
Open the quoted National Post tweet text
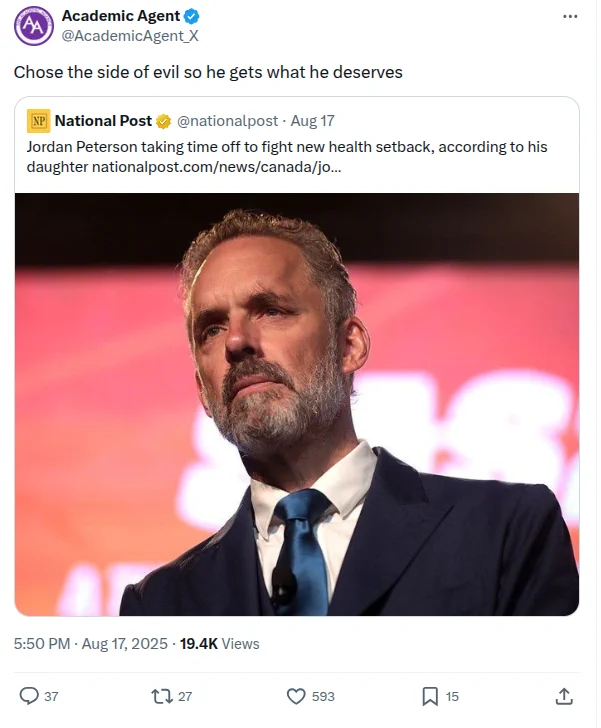[287, 156]
